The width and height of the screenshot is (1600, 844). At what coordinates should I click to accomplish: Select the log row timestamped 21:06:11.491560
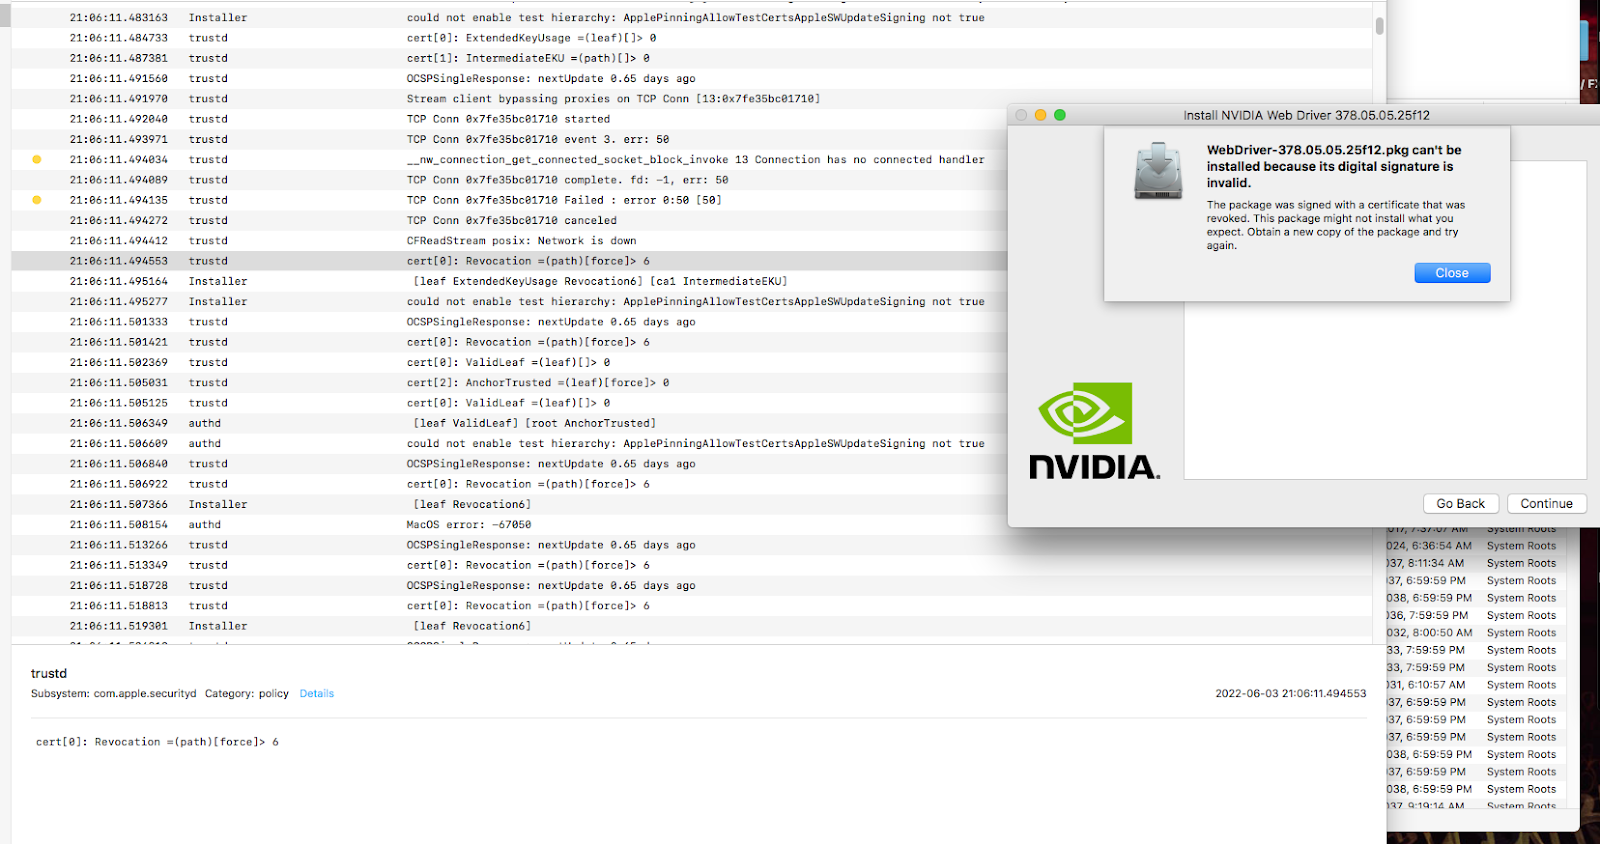(692, 78)
